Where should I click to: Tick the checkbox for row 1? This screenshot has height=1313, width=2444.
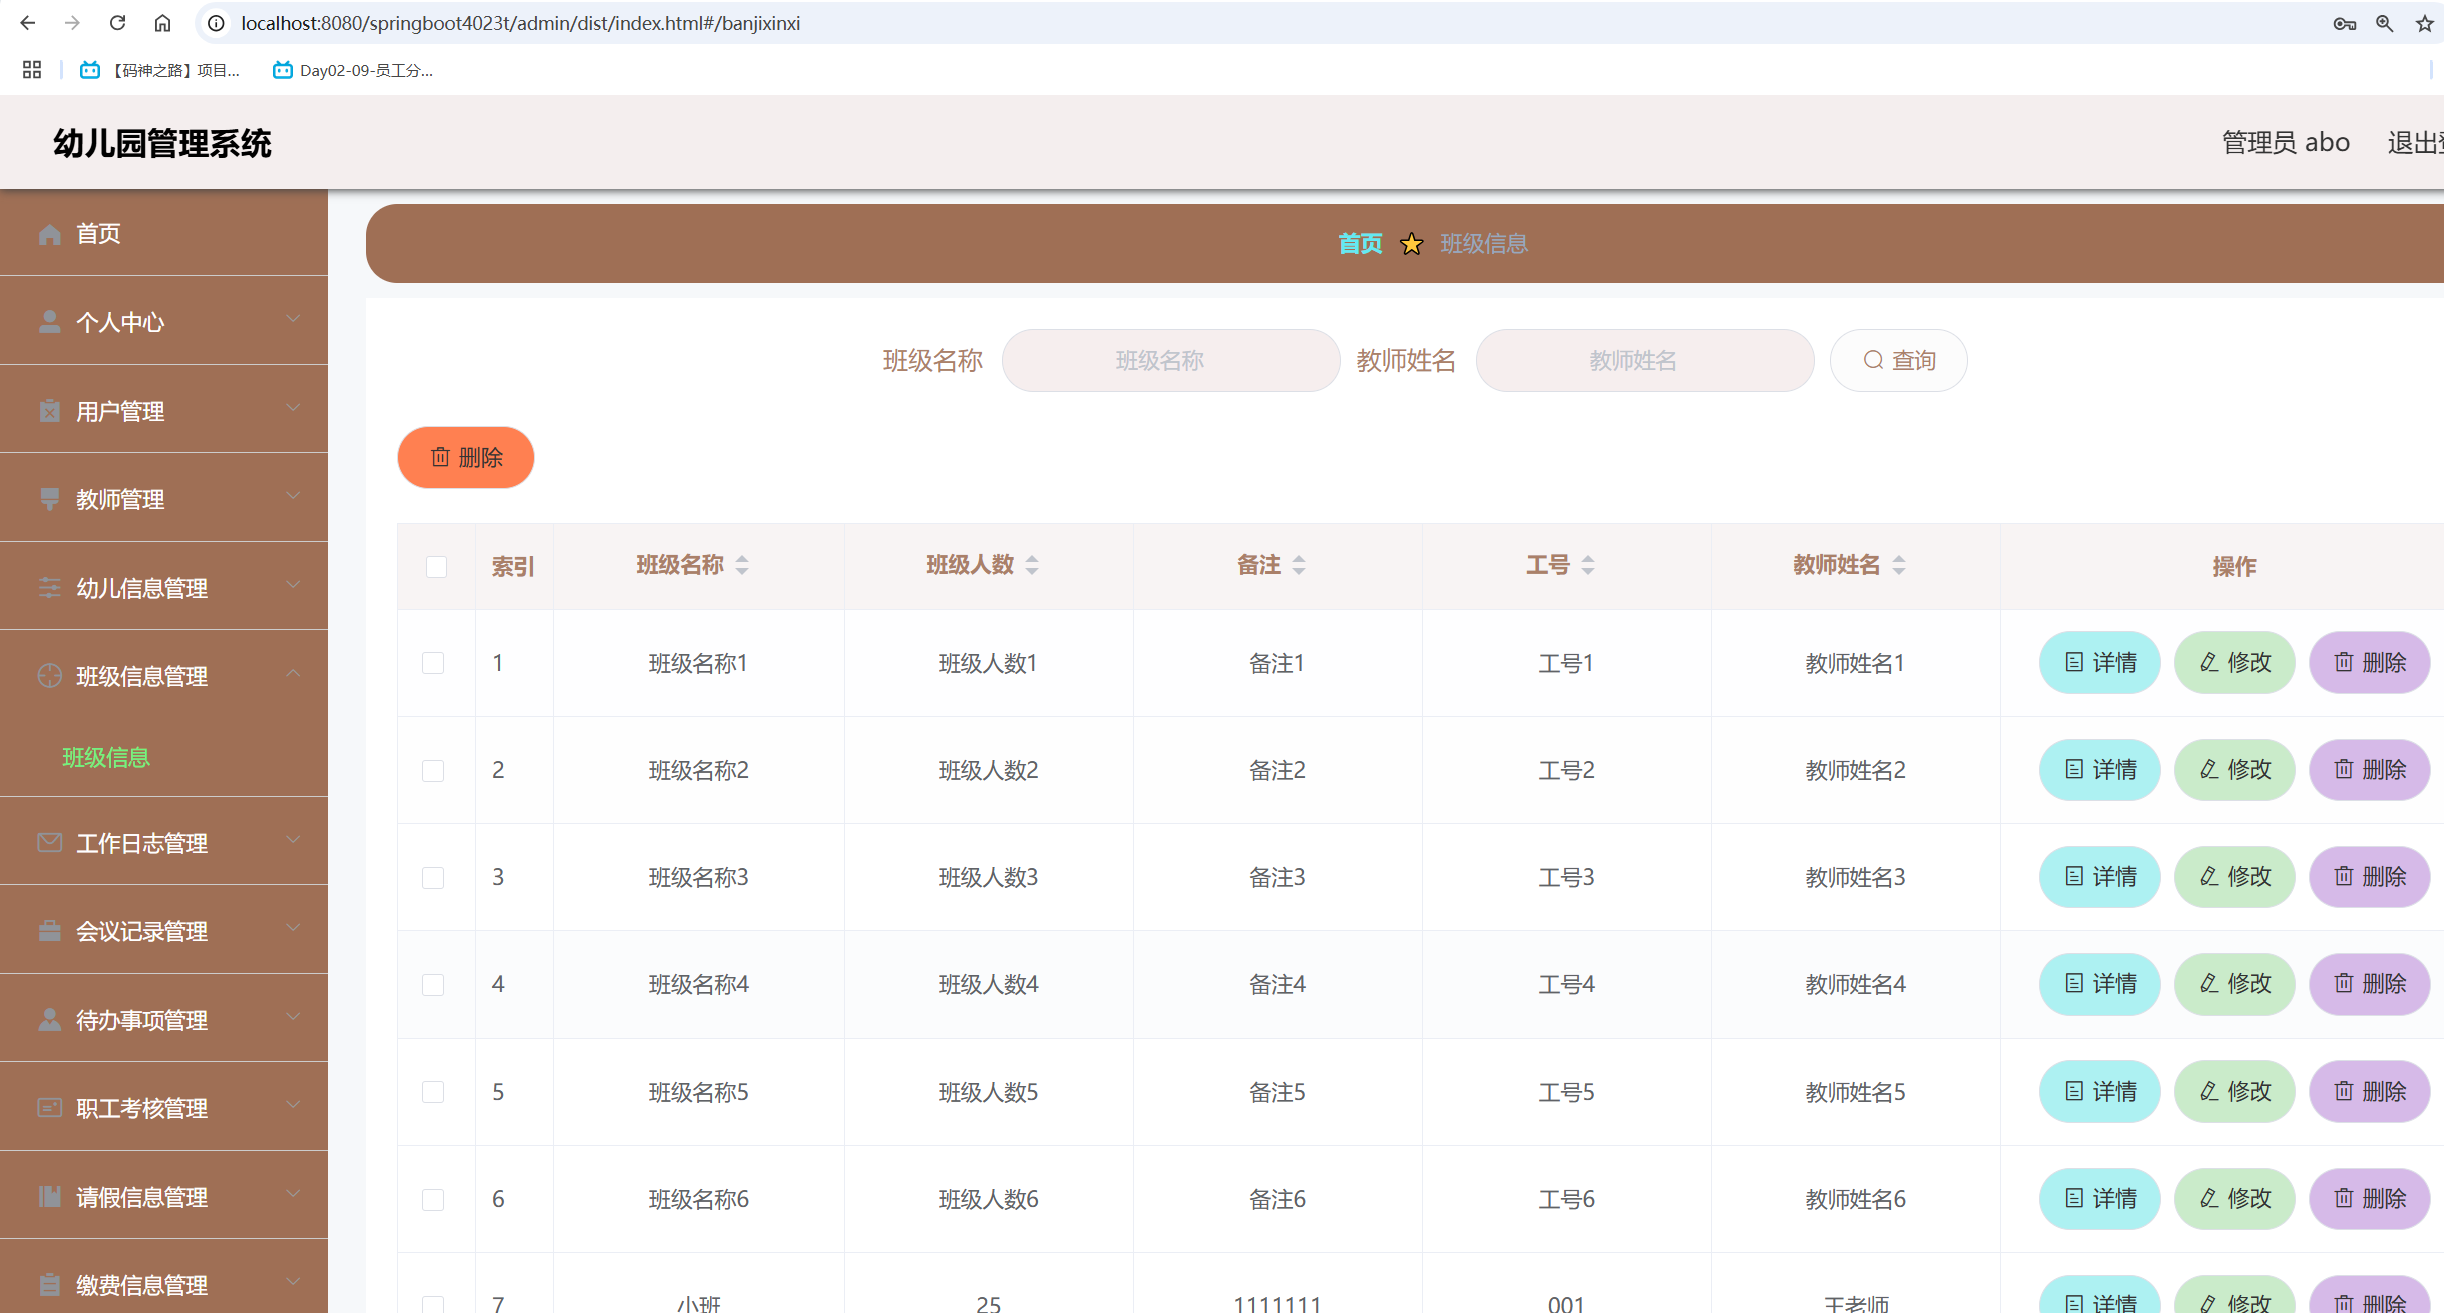click(433, 663)
